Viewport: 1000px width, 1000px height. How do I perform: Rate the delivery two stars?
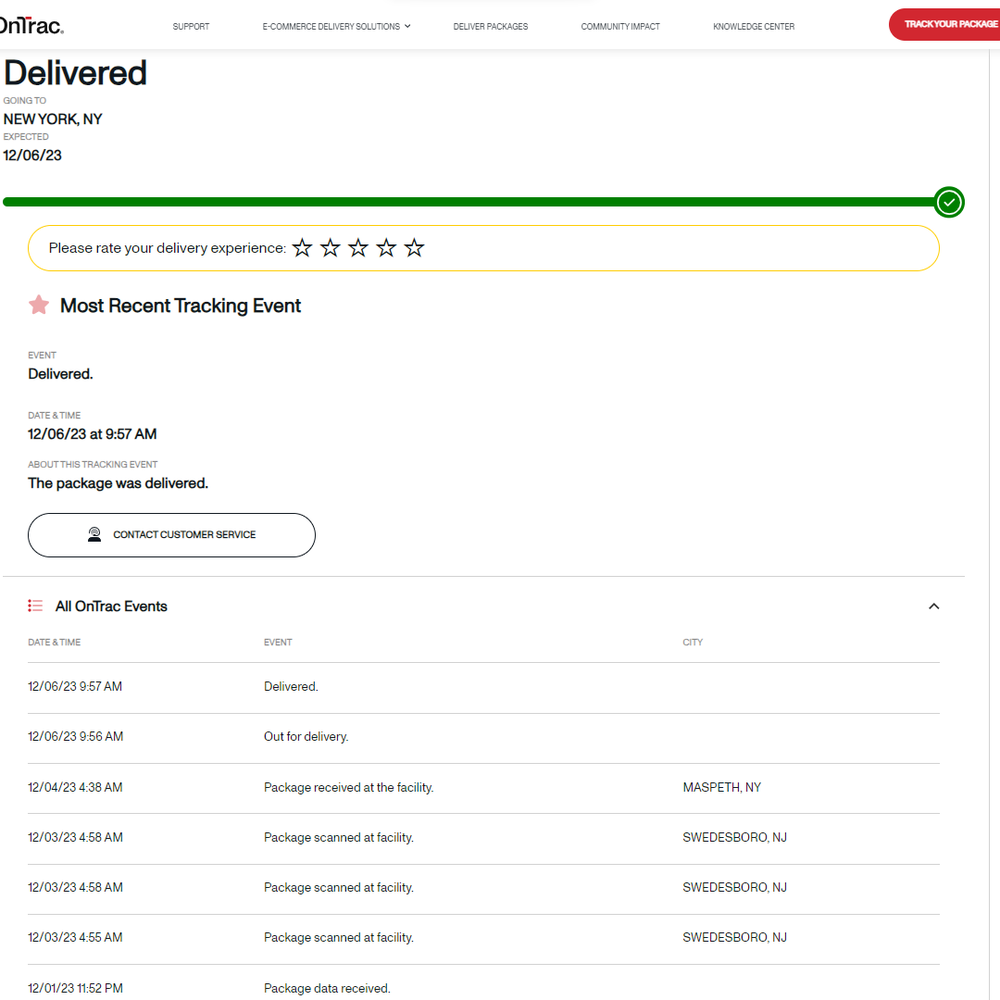pos(330,247)
